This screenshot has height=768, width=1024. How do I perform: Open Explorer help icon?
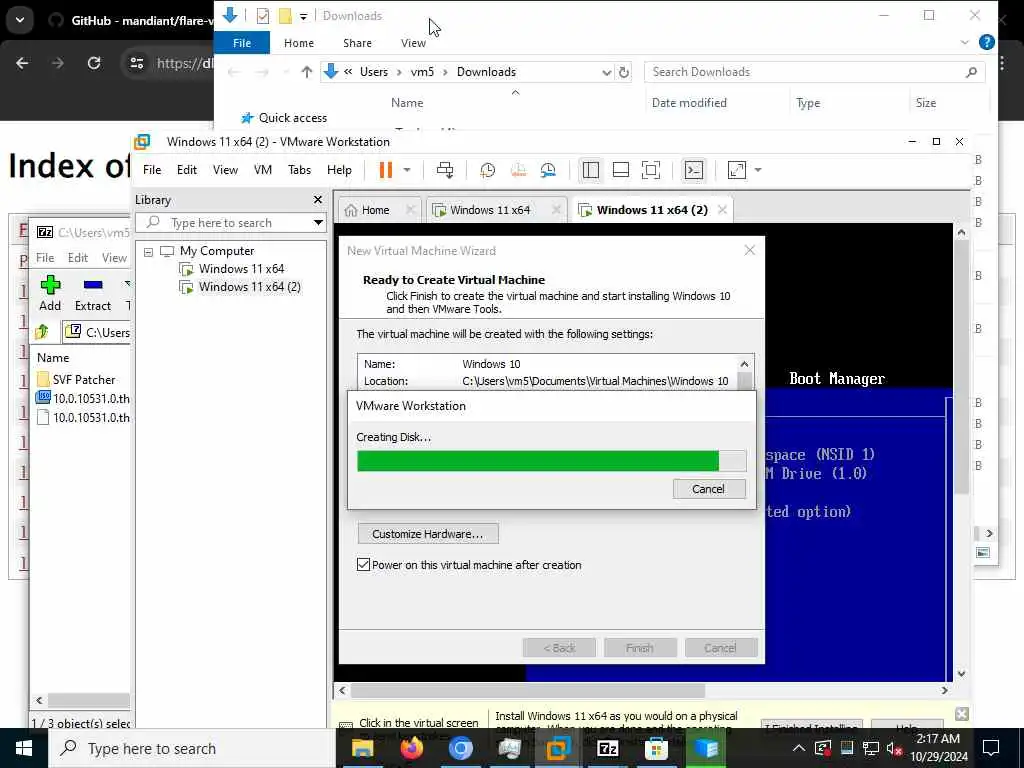pos(987,42)
